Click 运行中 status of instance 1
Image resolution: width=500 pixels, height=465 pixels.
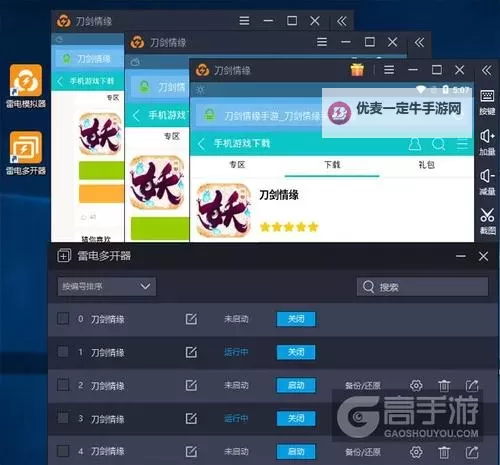pyautogui.click(x=236, y=352)
